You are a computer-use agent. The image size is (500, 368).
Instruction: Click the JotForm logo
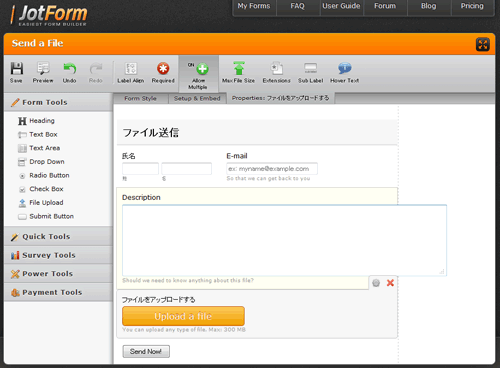(x=49, y=15)
